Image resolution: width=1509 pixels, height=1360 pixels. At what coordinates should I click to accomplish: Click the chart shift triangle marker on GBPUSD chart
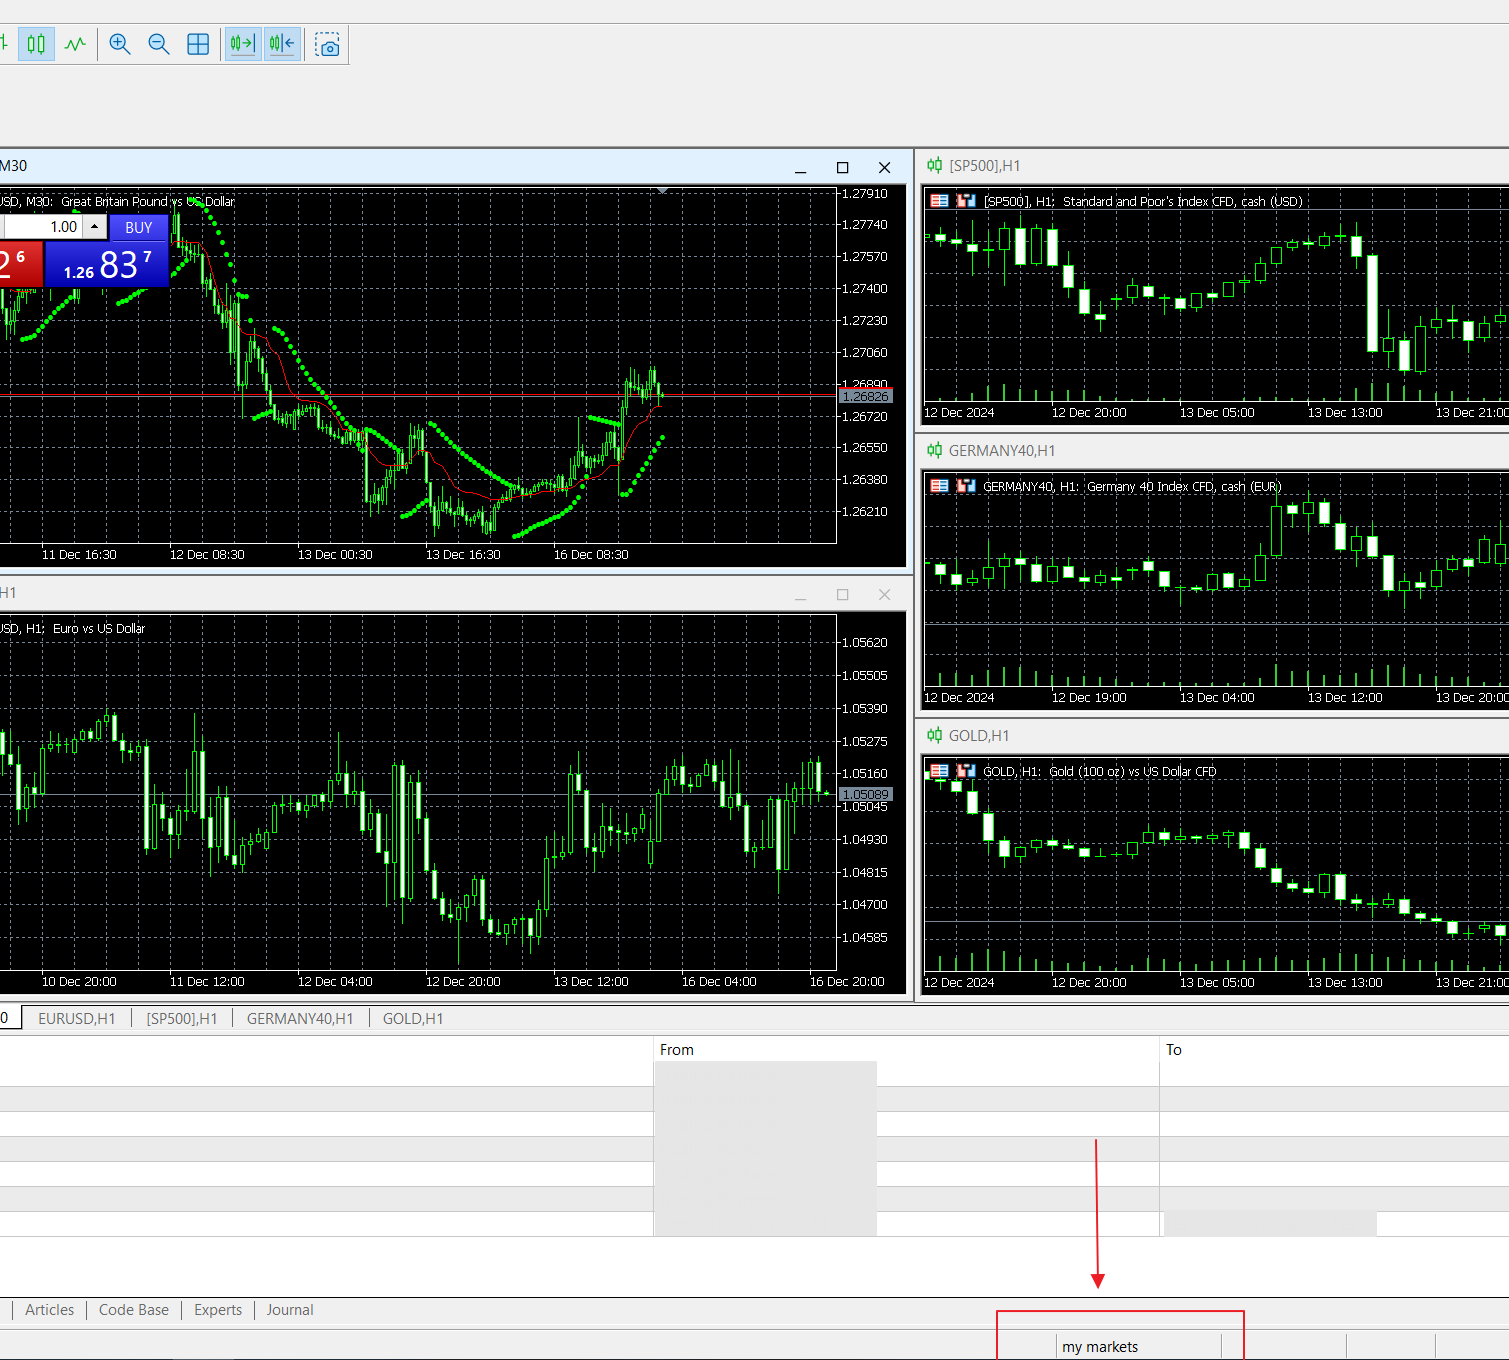[663, 190]
